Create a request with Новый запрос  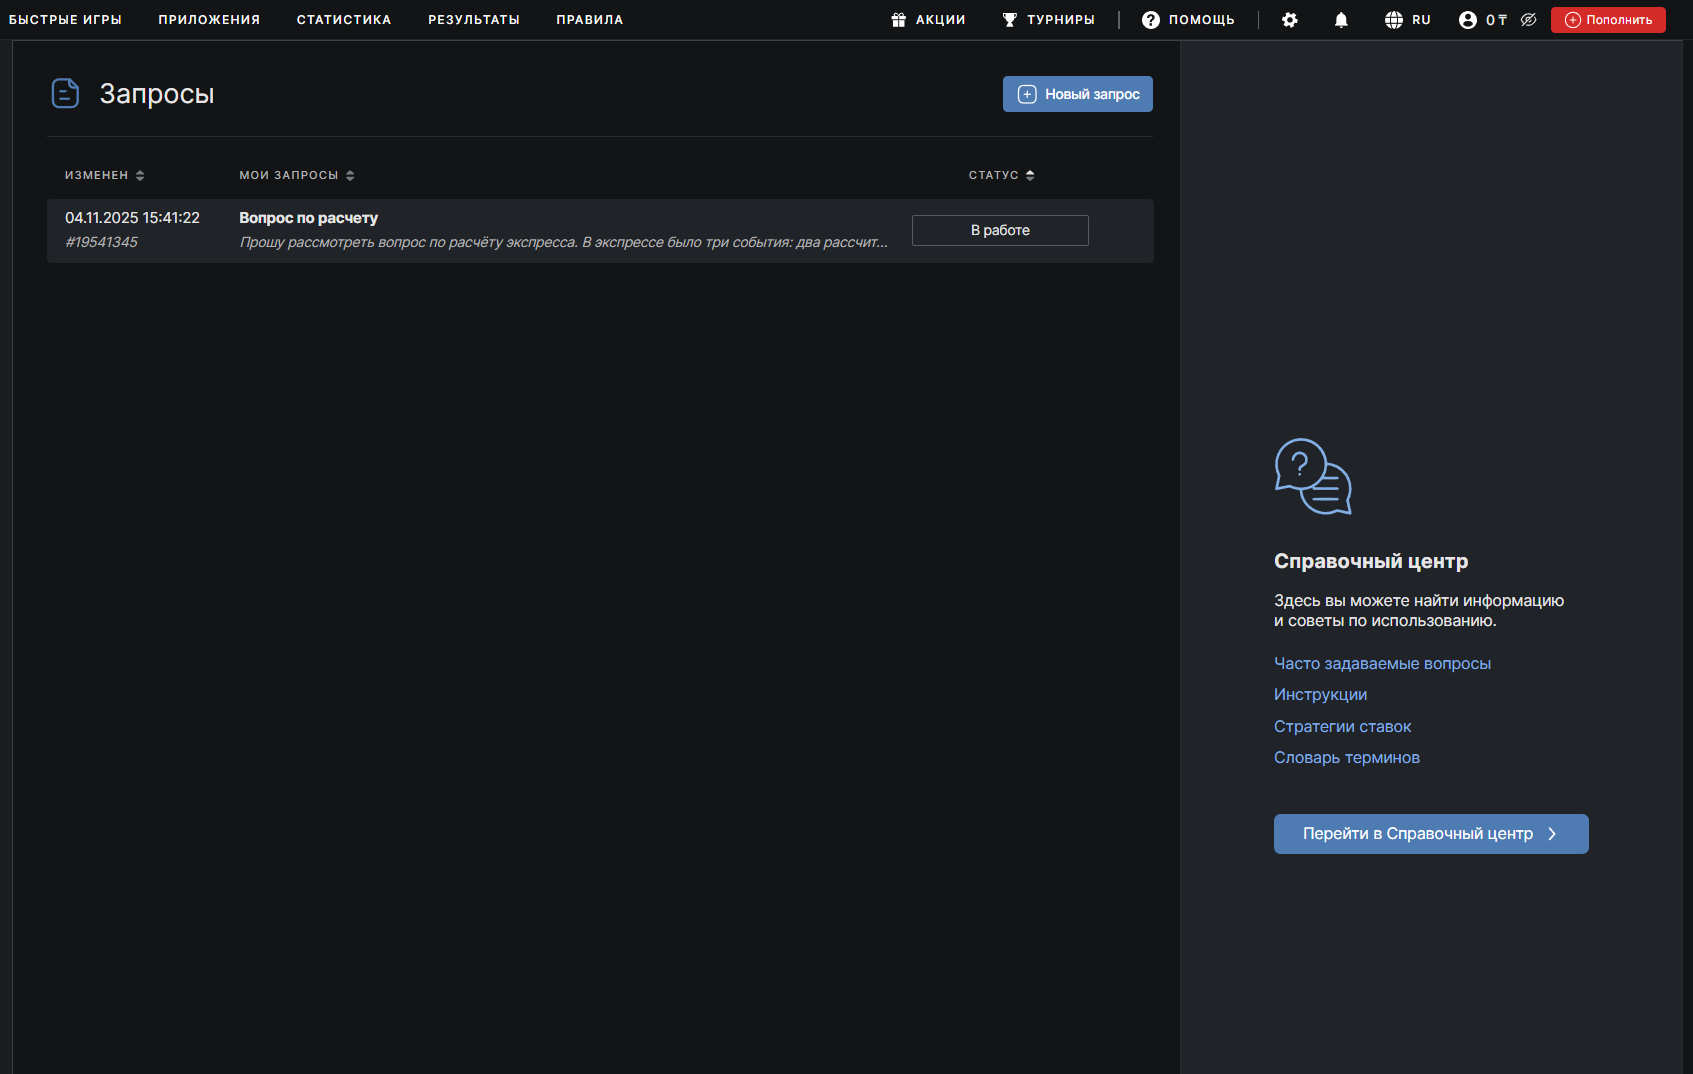point(1077,94)
